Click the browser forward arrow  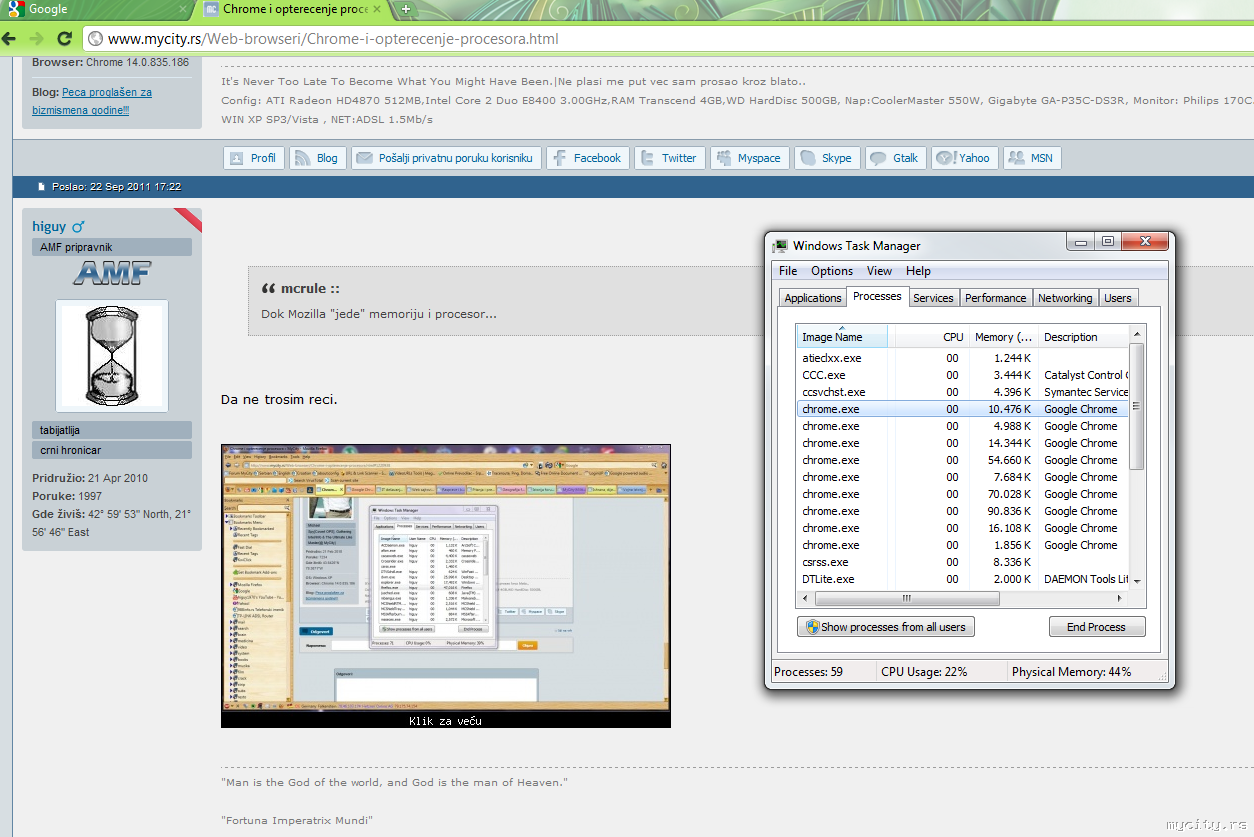36,39
